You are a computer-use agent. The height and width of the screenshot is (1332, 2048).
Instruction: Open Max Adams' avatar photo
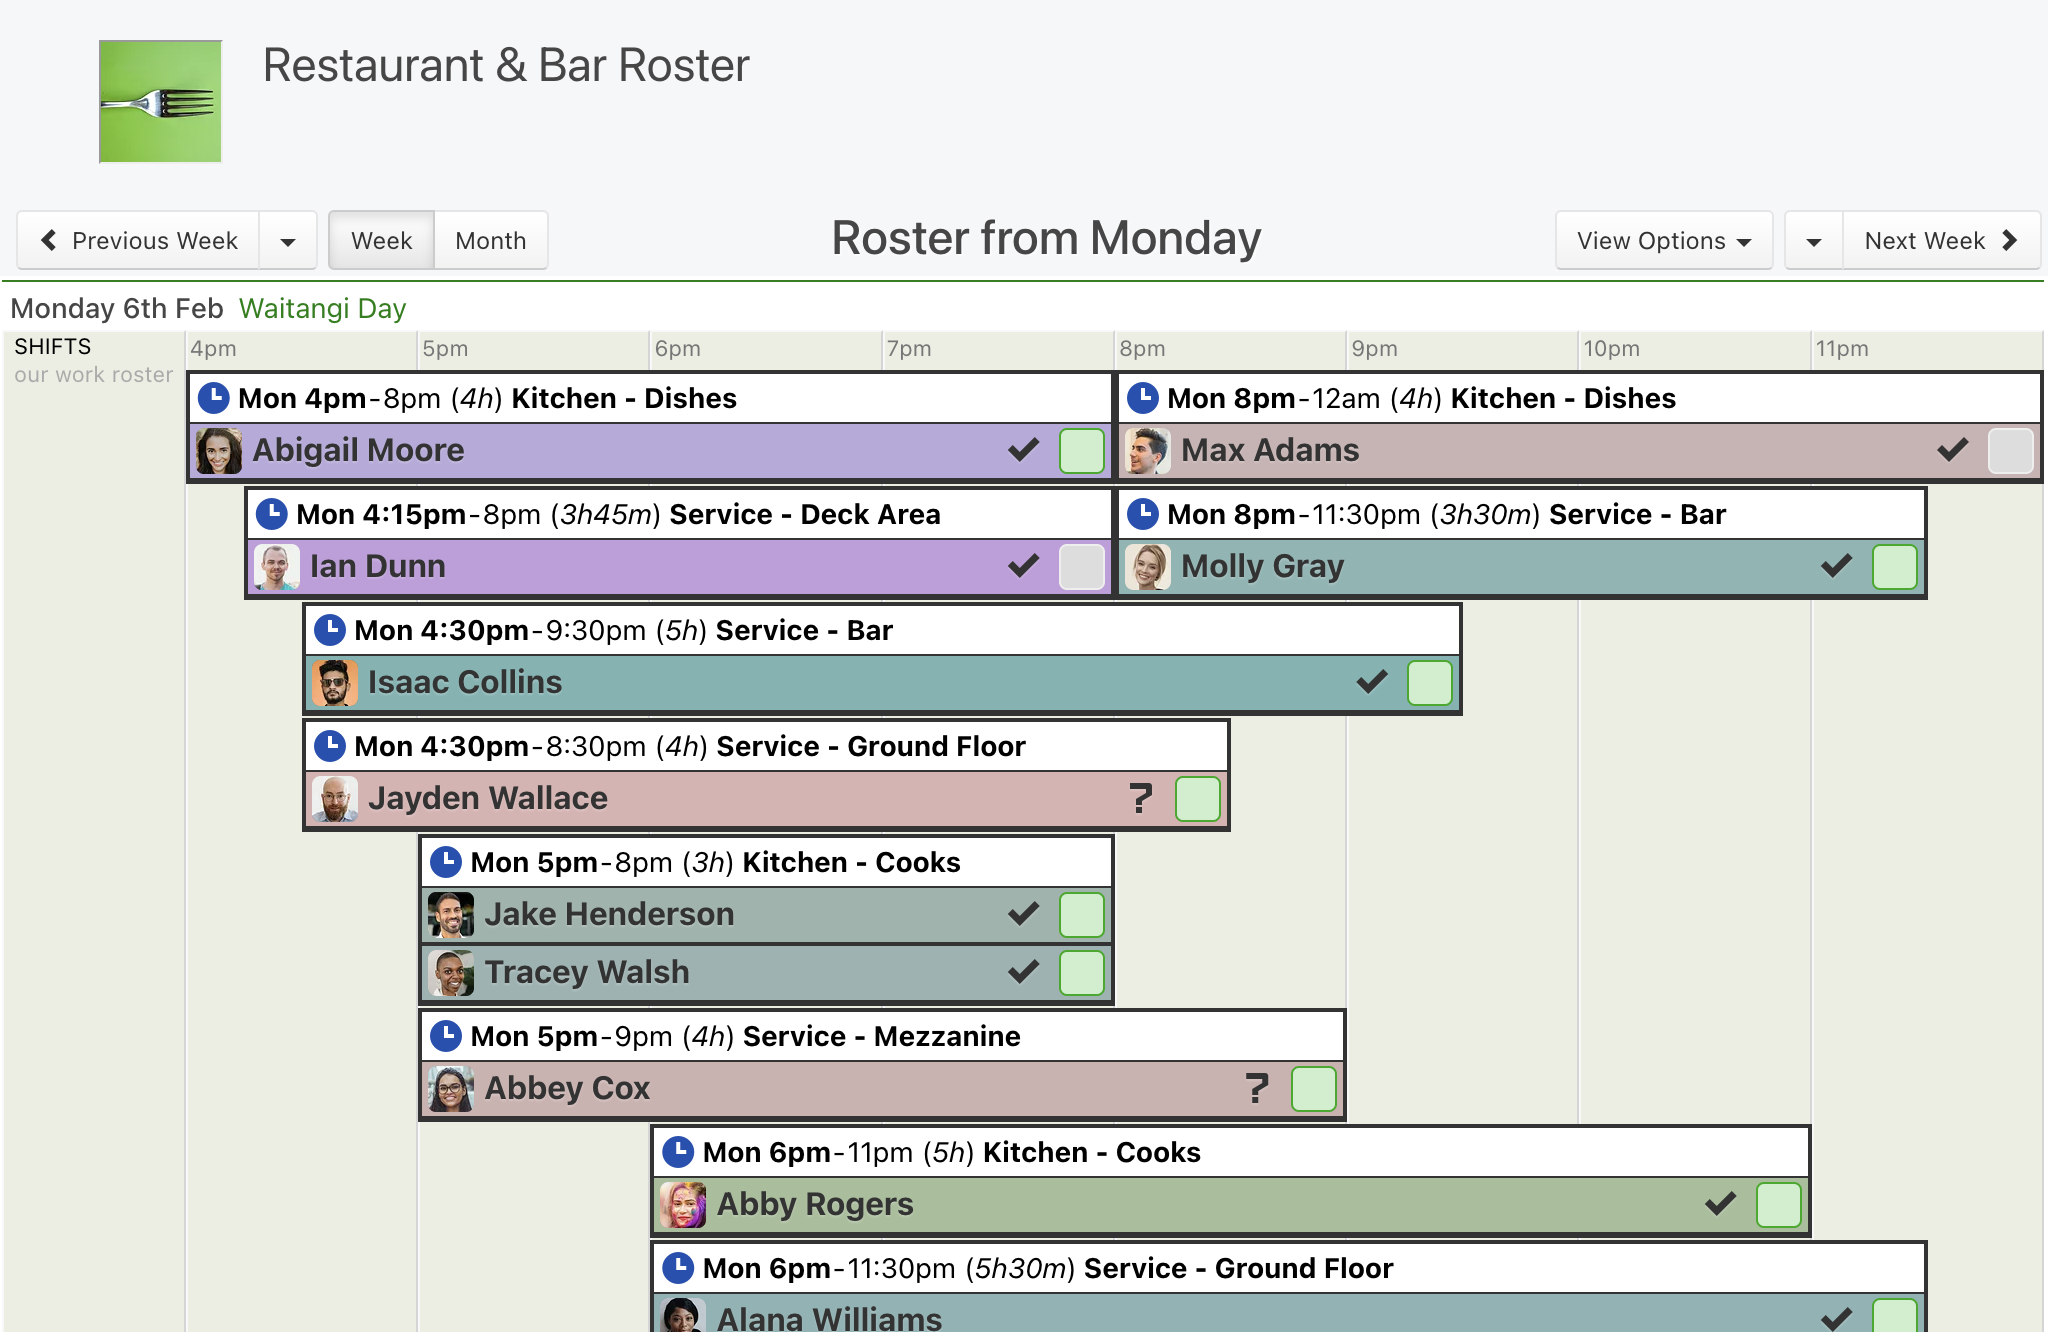1148,451
